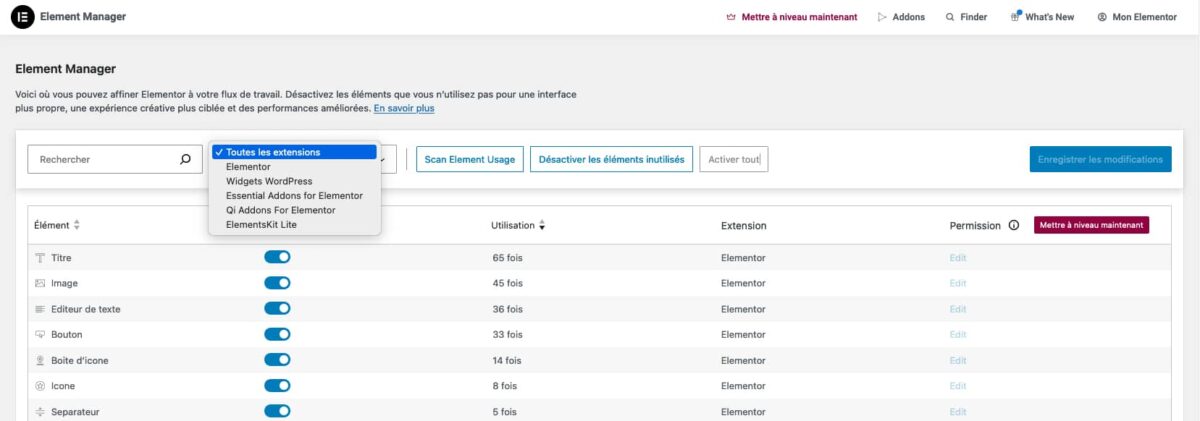This screenshot has width=1200, height=421.
Task: Click the "5 fois" usage cell
Action: pos(504,412)
